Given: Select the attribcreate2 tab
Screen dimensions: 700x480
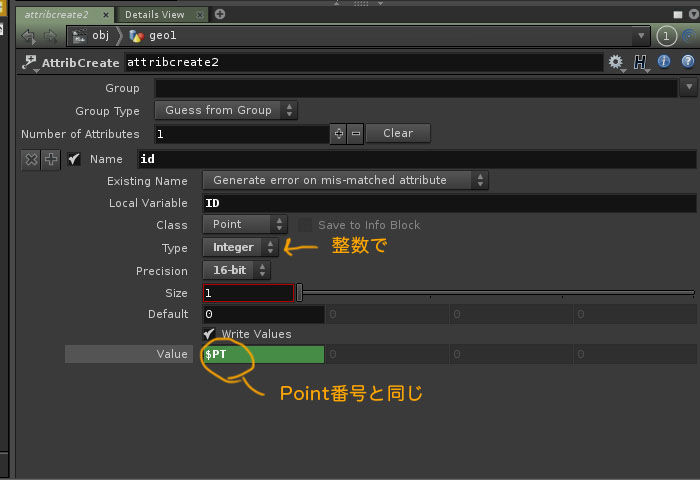Looking at the screenshot, I should pyautogui.click(x=57, y=14).
